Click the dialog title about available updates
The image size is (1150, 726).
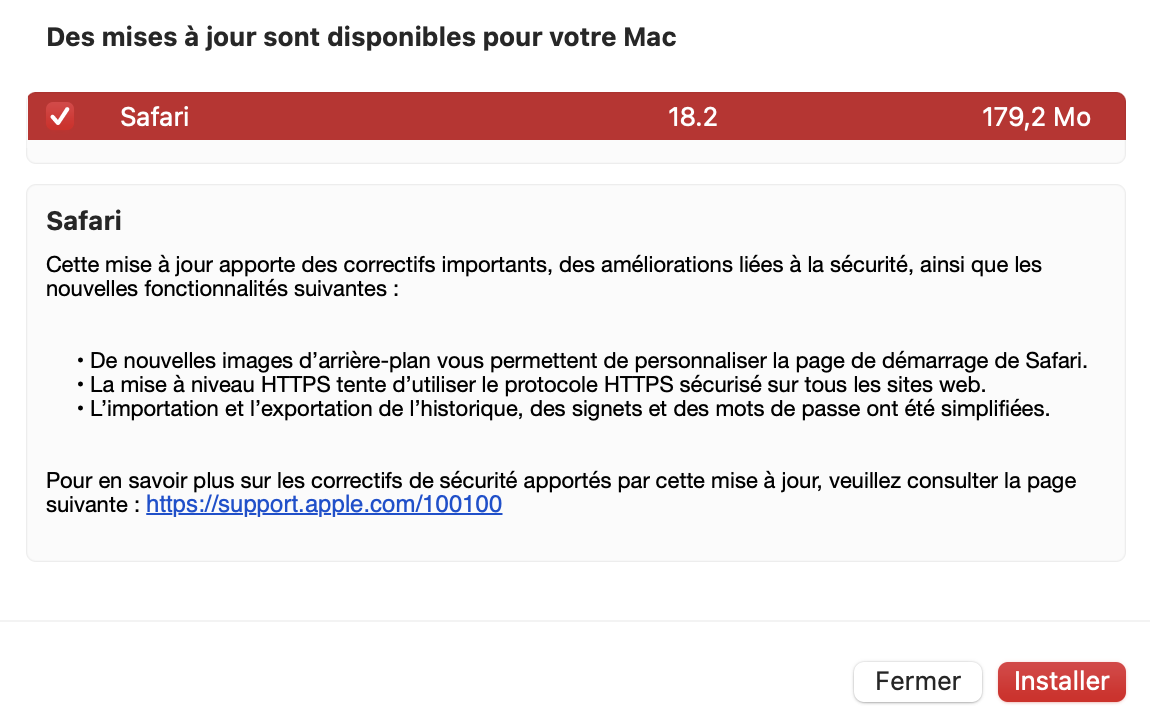tap(361, 38)
